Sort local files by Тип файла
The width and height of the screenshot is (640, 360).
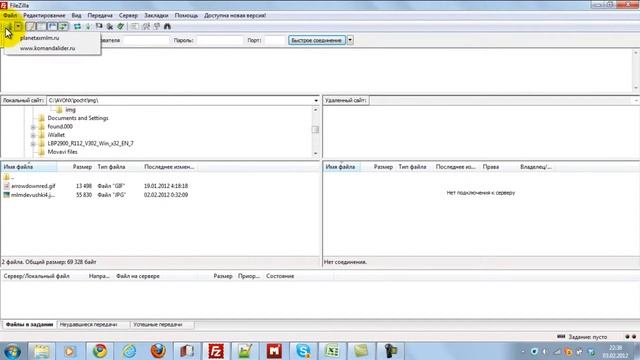(x=111, y=167)
